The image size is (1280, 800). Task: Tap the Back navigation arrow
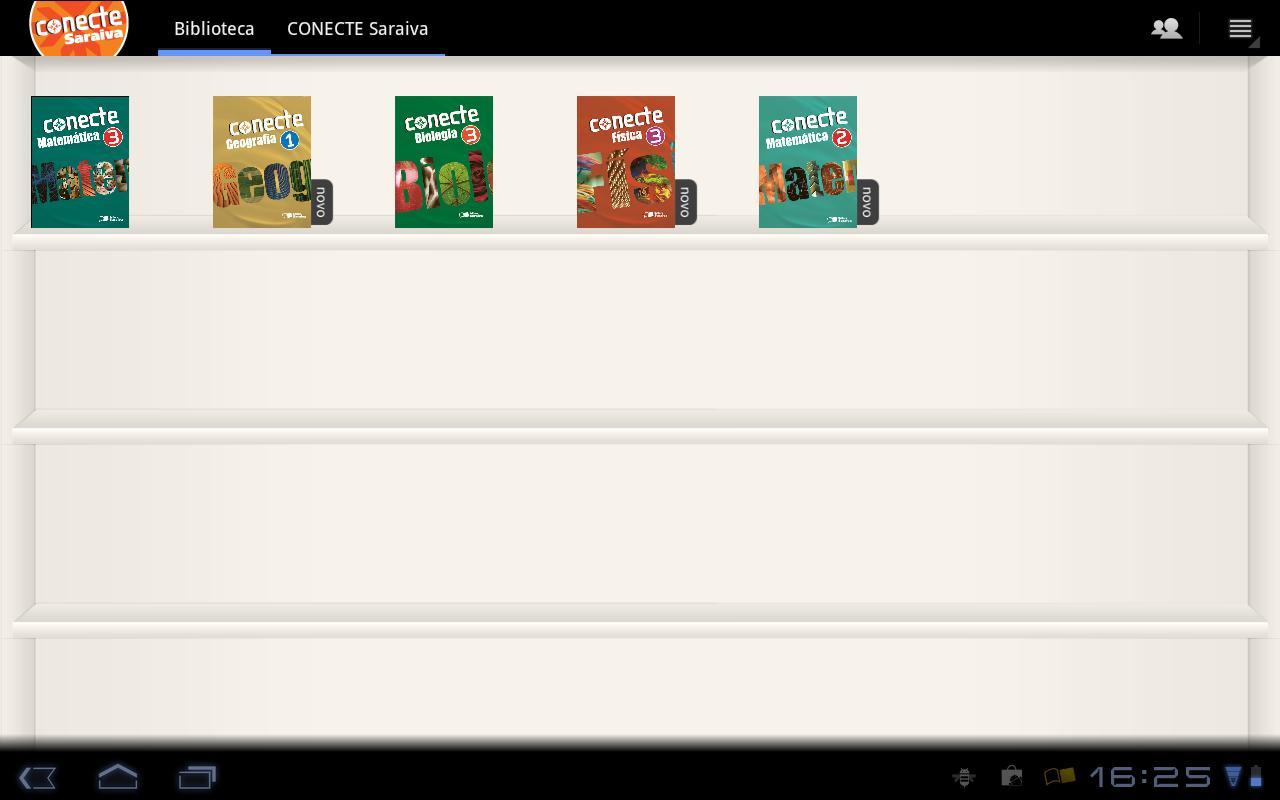[x=37, y=777]
